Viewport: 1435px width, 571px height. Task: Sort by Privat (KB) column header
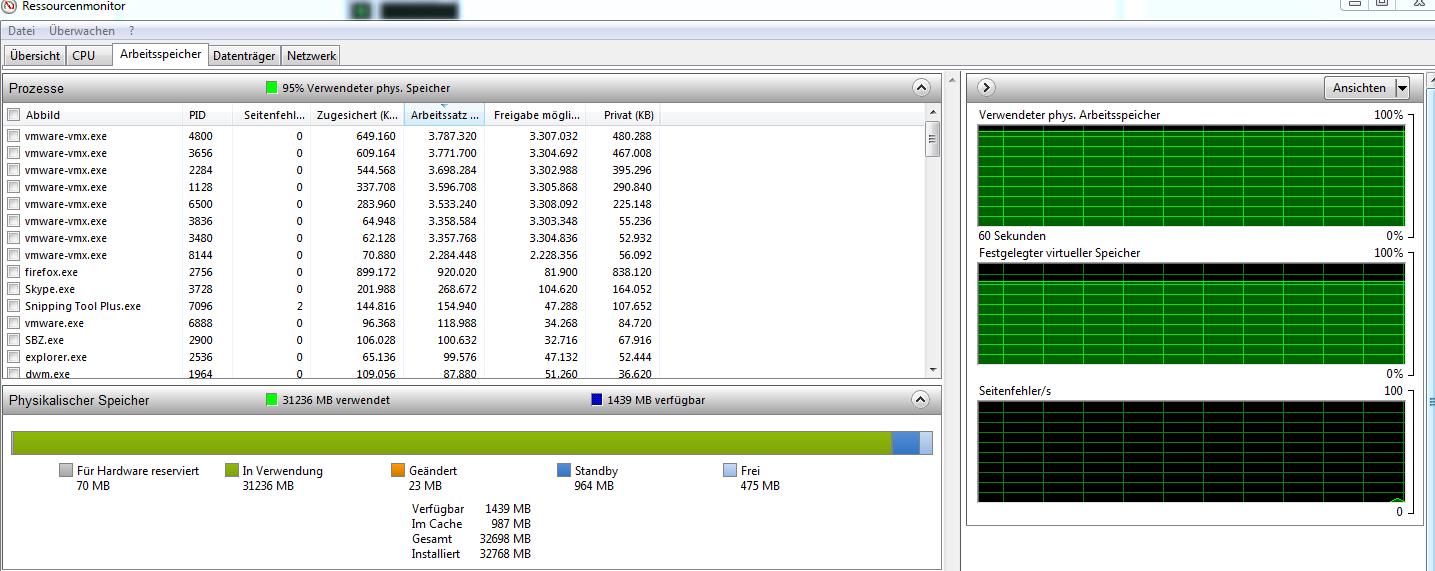click(623, 115)
